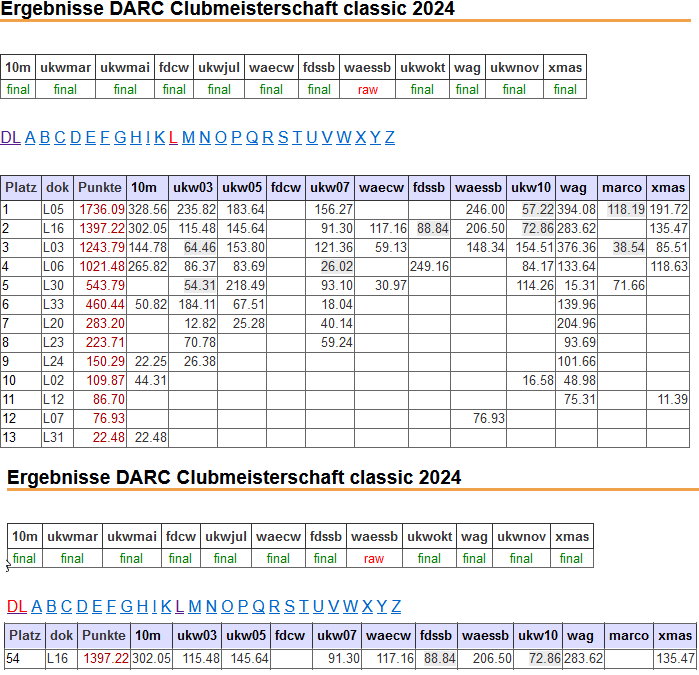Select the wag value 376.36
699x675 pixels.
576,247
